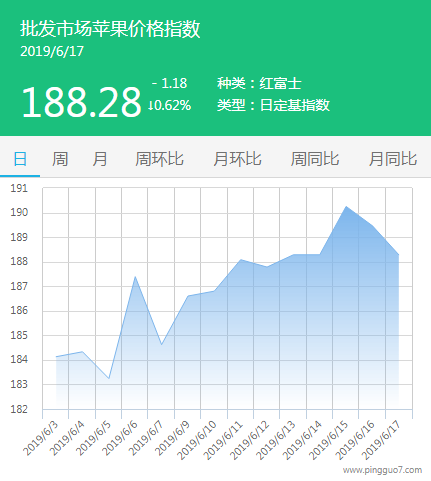Click the 类型：日定基指数 label
The height and width of the screenshot is (481, 431).
point(273,105)
